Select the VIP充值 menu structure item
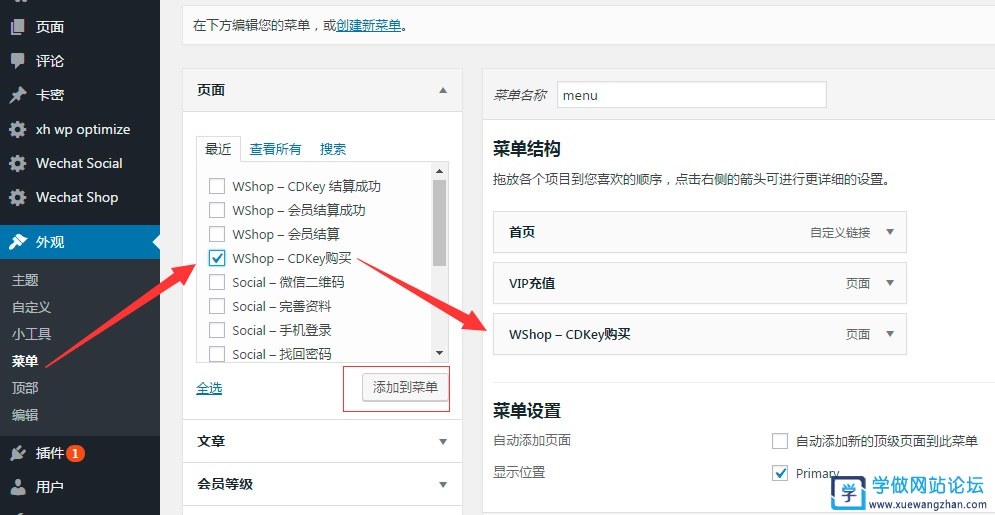The height and width of the screenshot is (515, 995). coord(700,283)
